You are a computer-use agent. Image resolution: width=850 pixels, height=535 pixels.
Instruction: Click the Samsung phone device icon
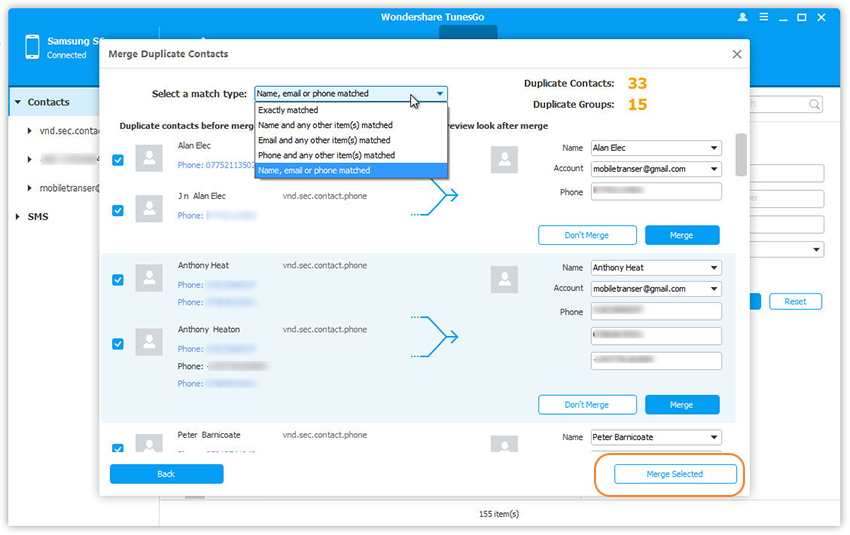tap(32, 47)
